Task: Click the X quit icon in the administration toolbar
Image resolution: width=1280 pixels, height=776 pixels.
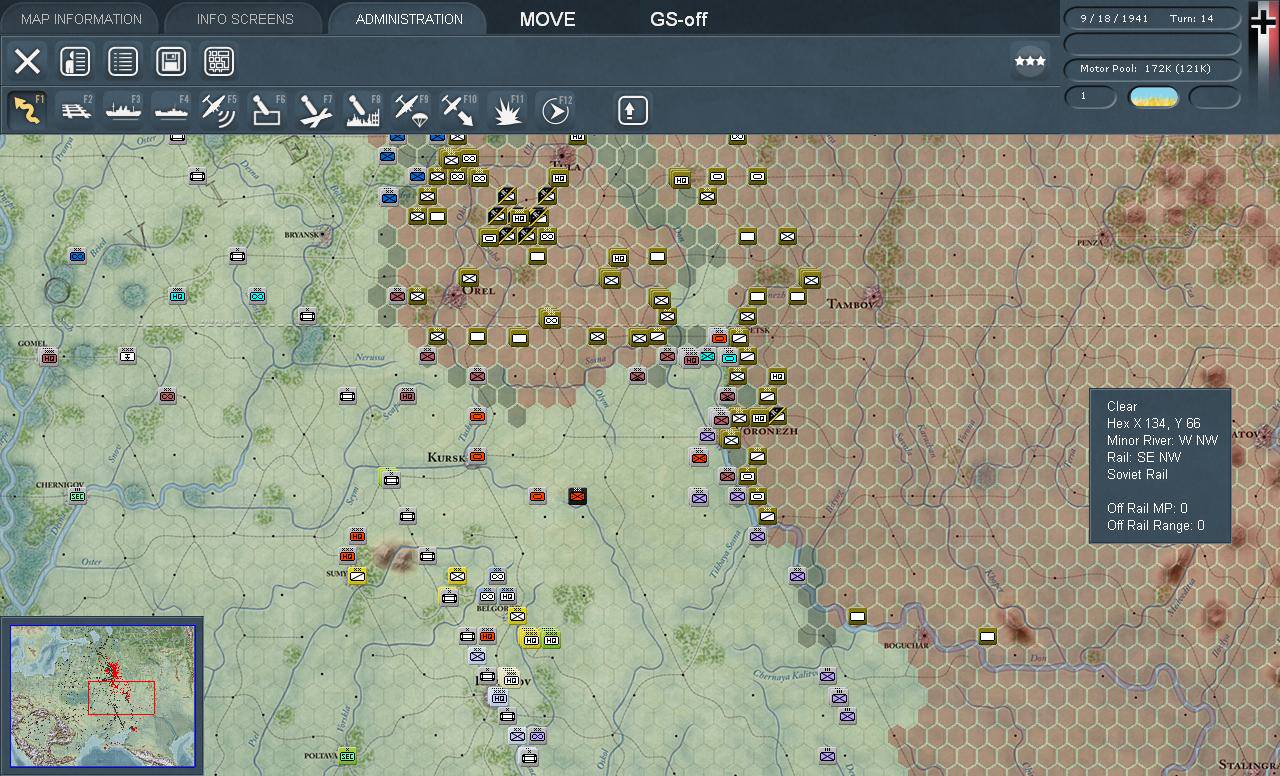Action: click(27, 62)
